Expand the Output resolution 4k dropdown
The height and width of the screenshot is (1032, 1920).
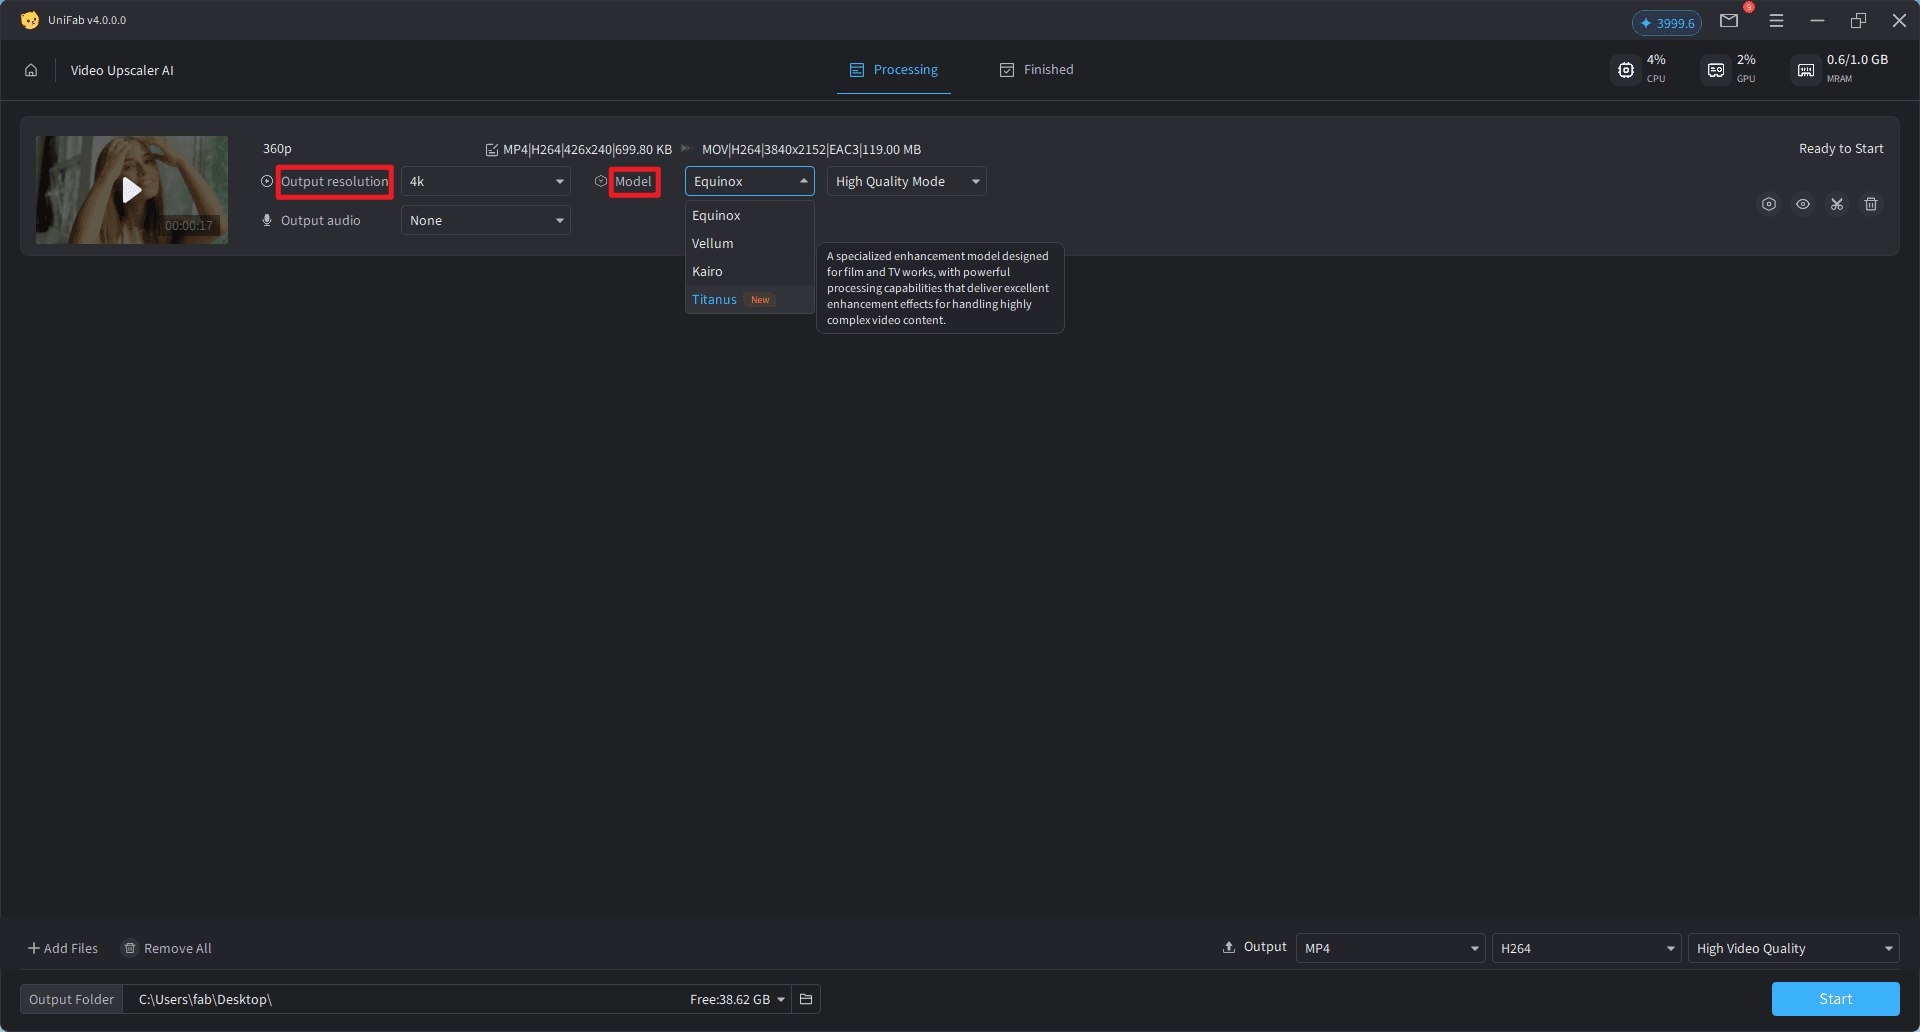[486, 181]
